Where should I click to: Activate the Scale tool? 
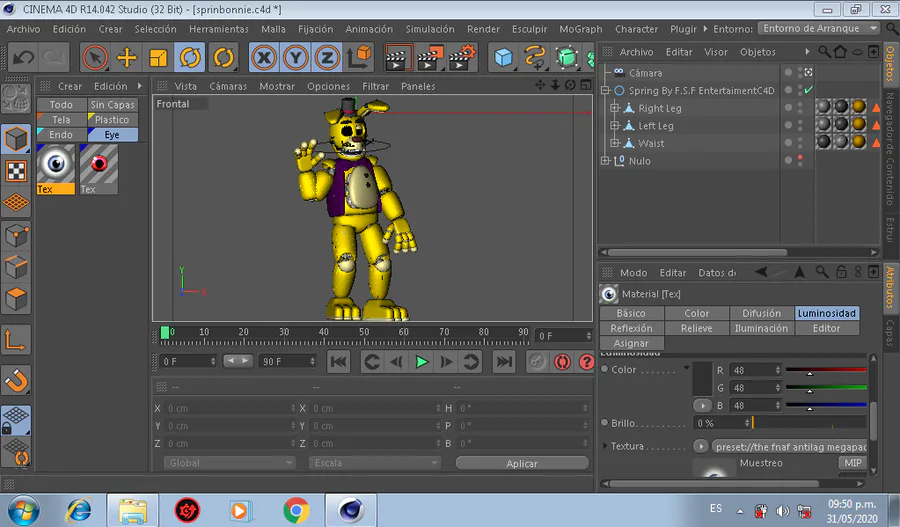[x=158, y=57]
